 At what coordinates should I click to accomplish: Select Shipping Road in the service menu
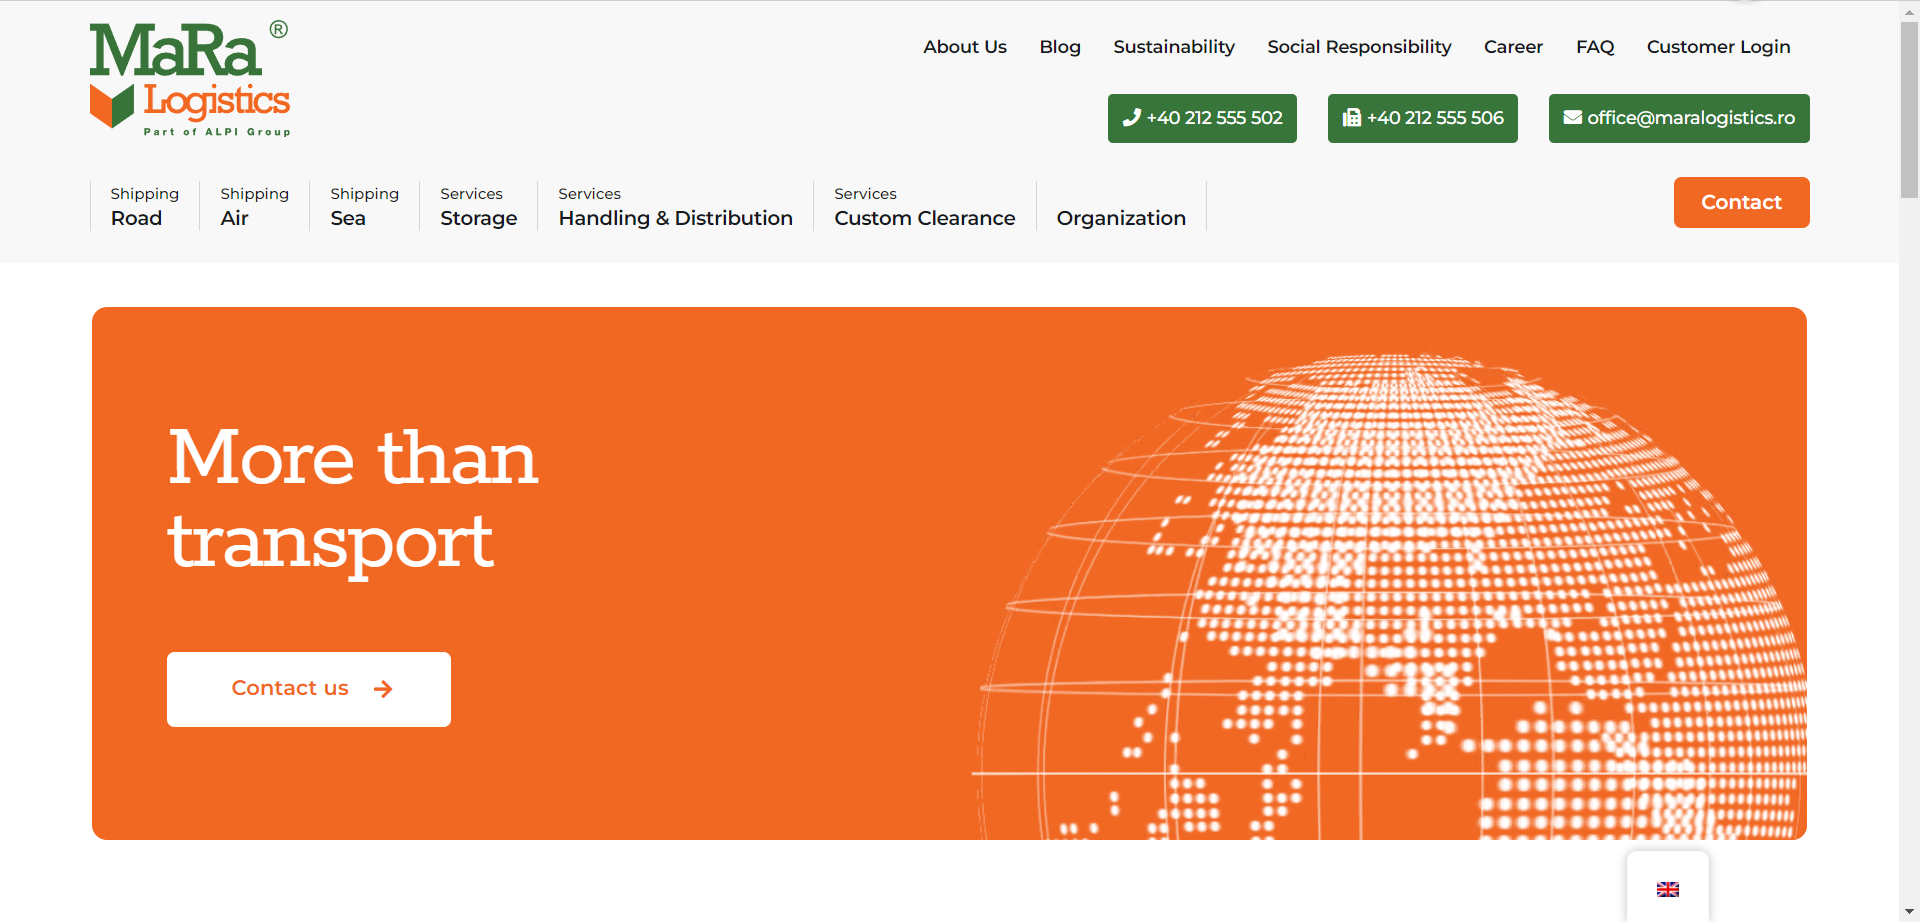144,206
